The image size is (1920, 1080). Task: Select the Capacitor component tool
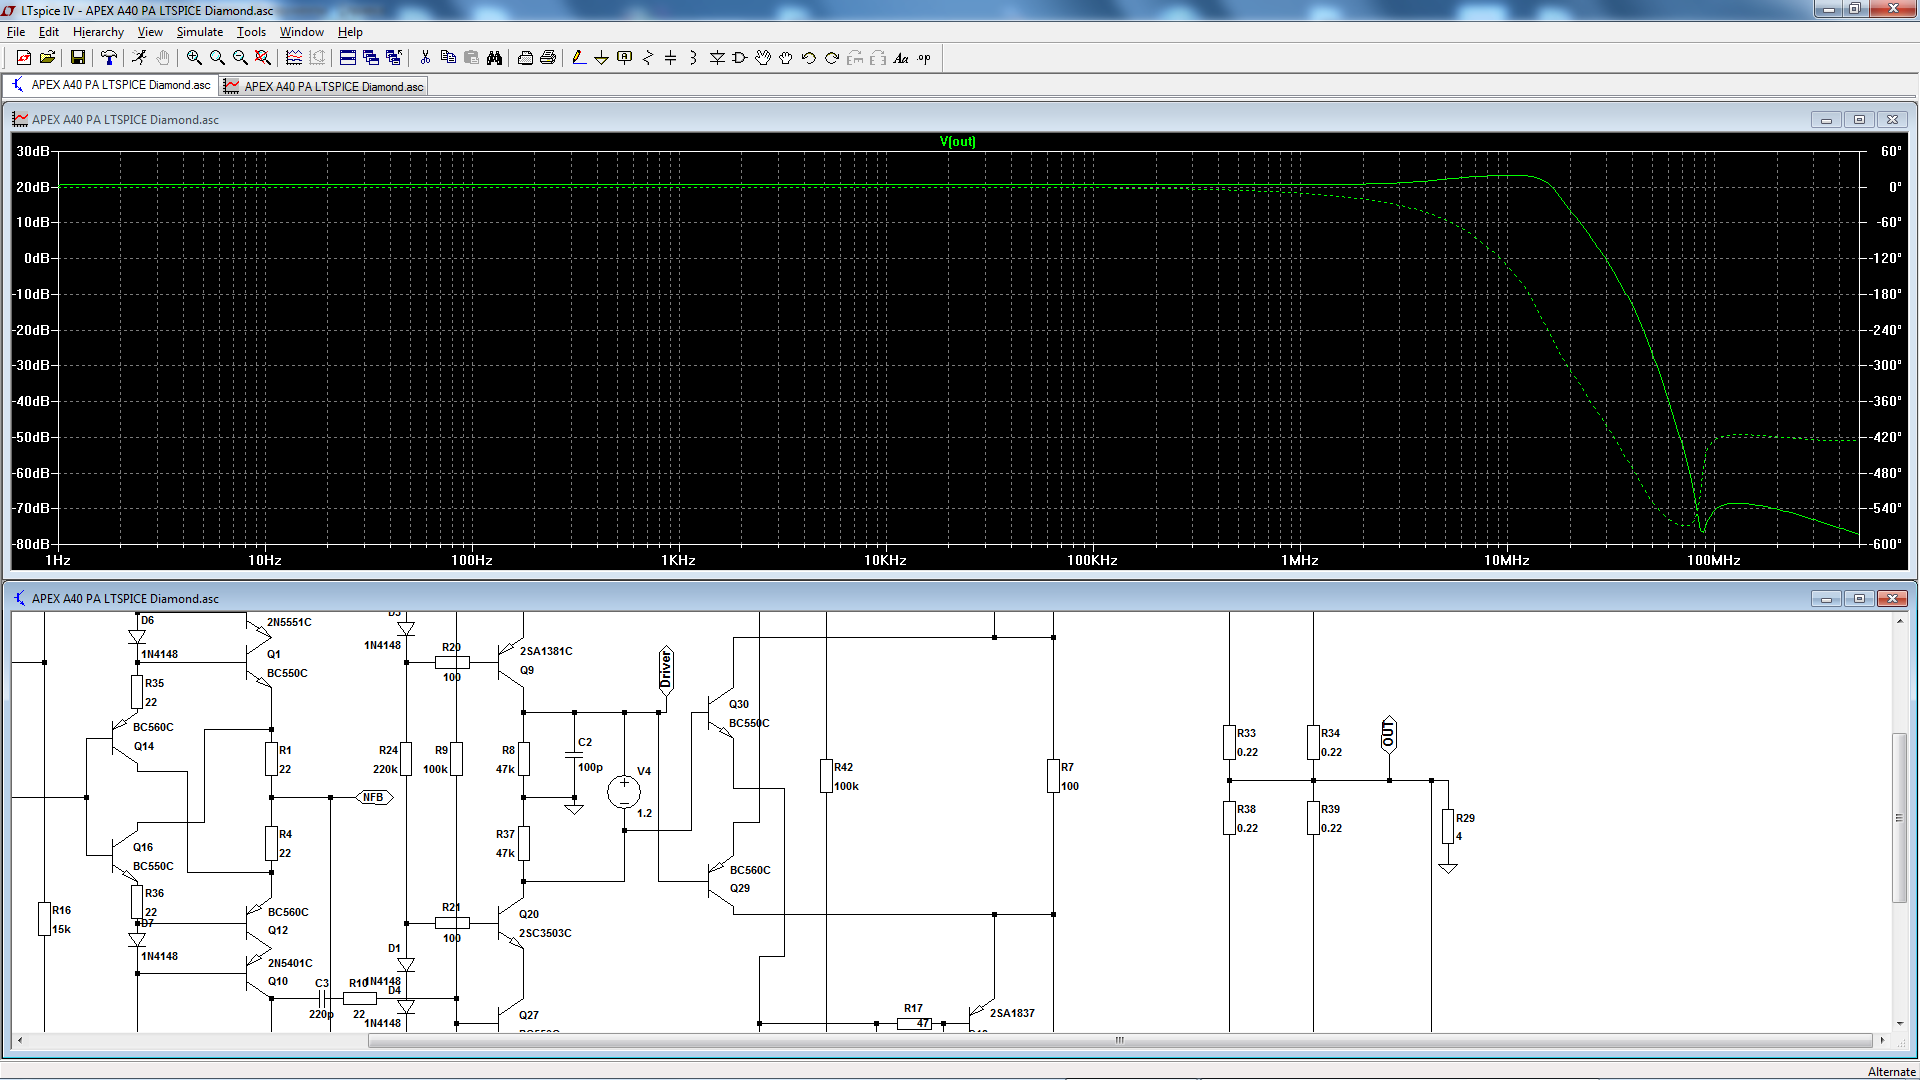(x=670, y=58)
